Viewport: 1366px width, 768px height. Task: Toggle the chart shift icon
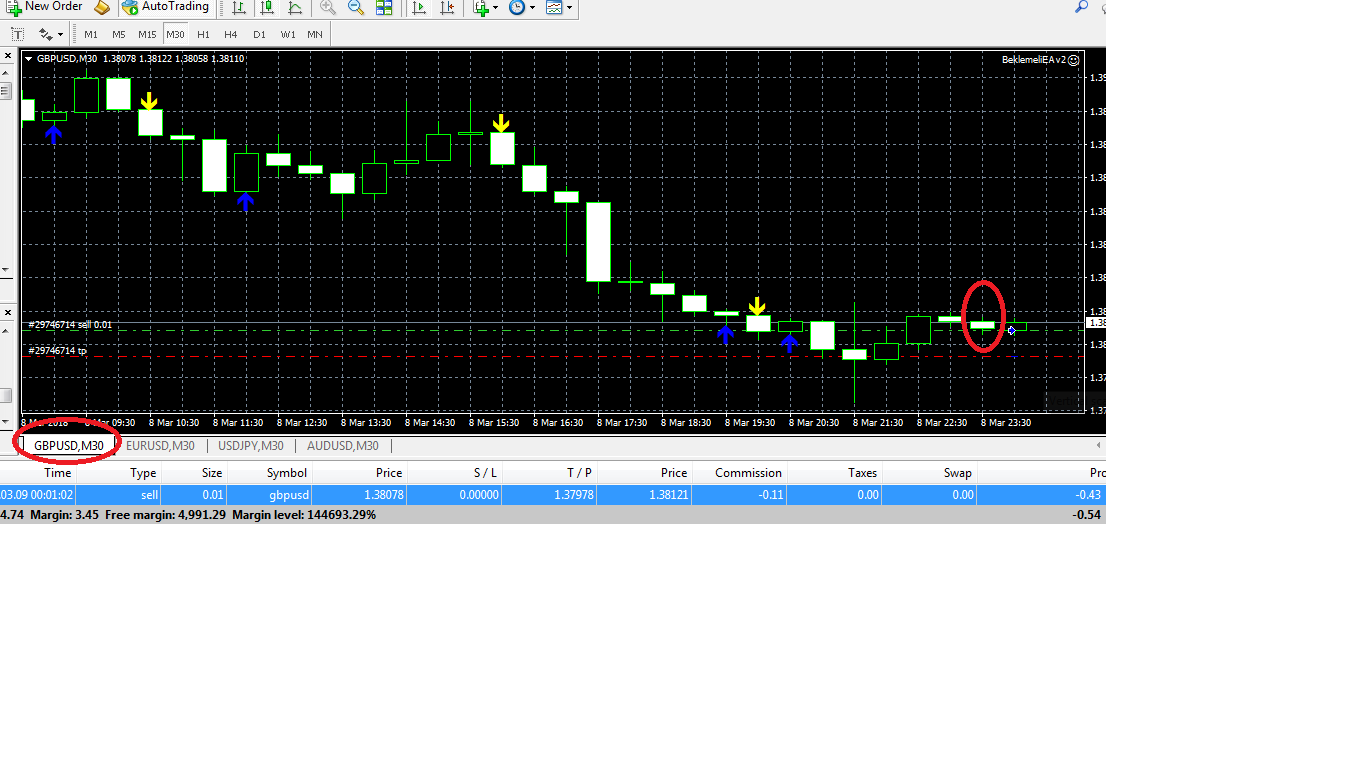click(447, 8)
